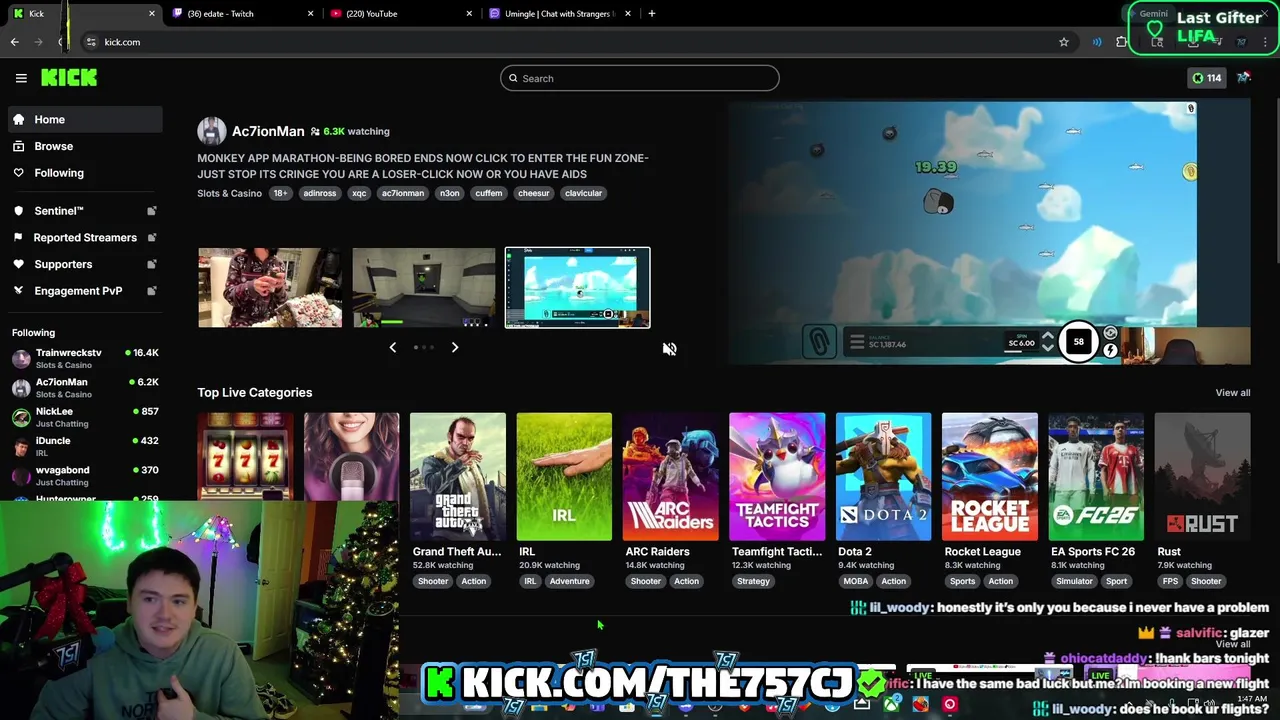Open Ac7ionMan channel avatar
1280x720 pixels.
tap(211, 131)
